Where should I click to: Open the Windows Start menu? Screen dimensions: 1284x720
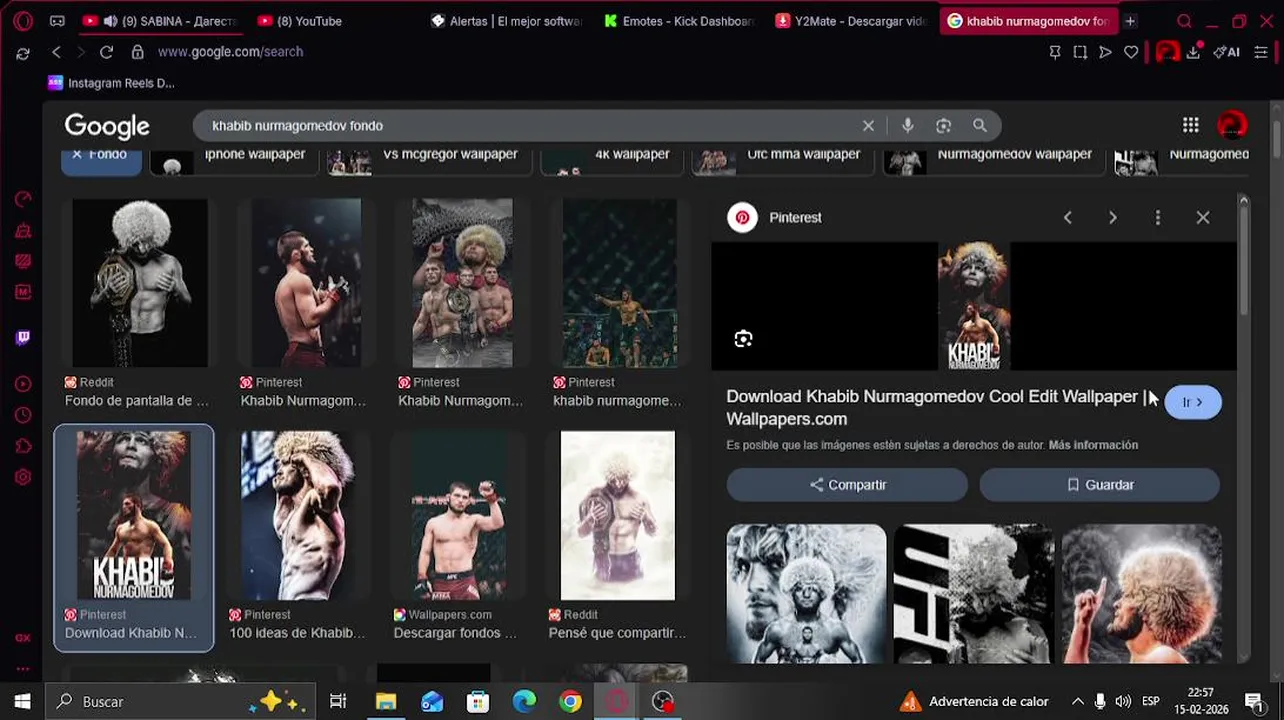(22, 702)
